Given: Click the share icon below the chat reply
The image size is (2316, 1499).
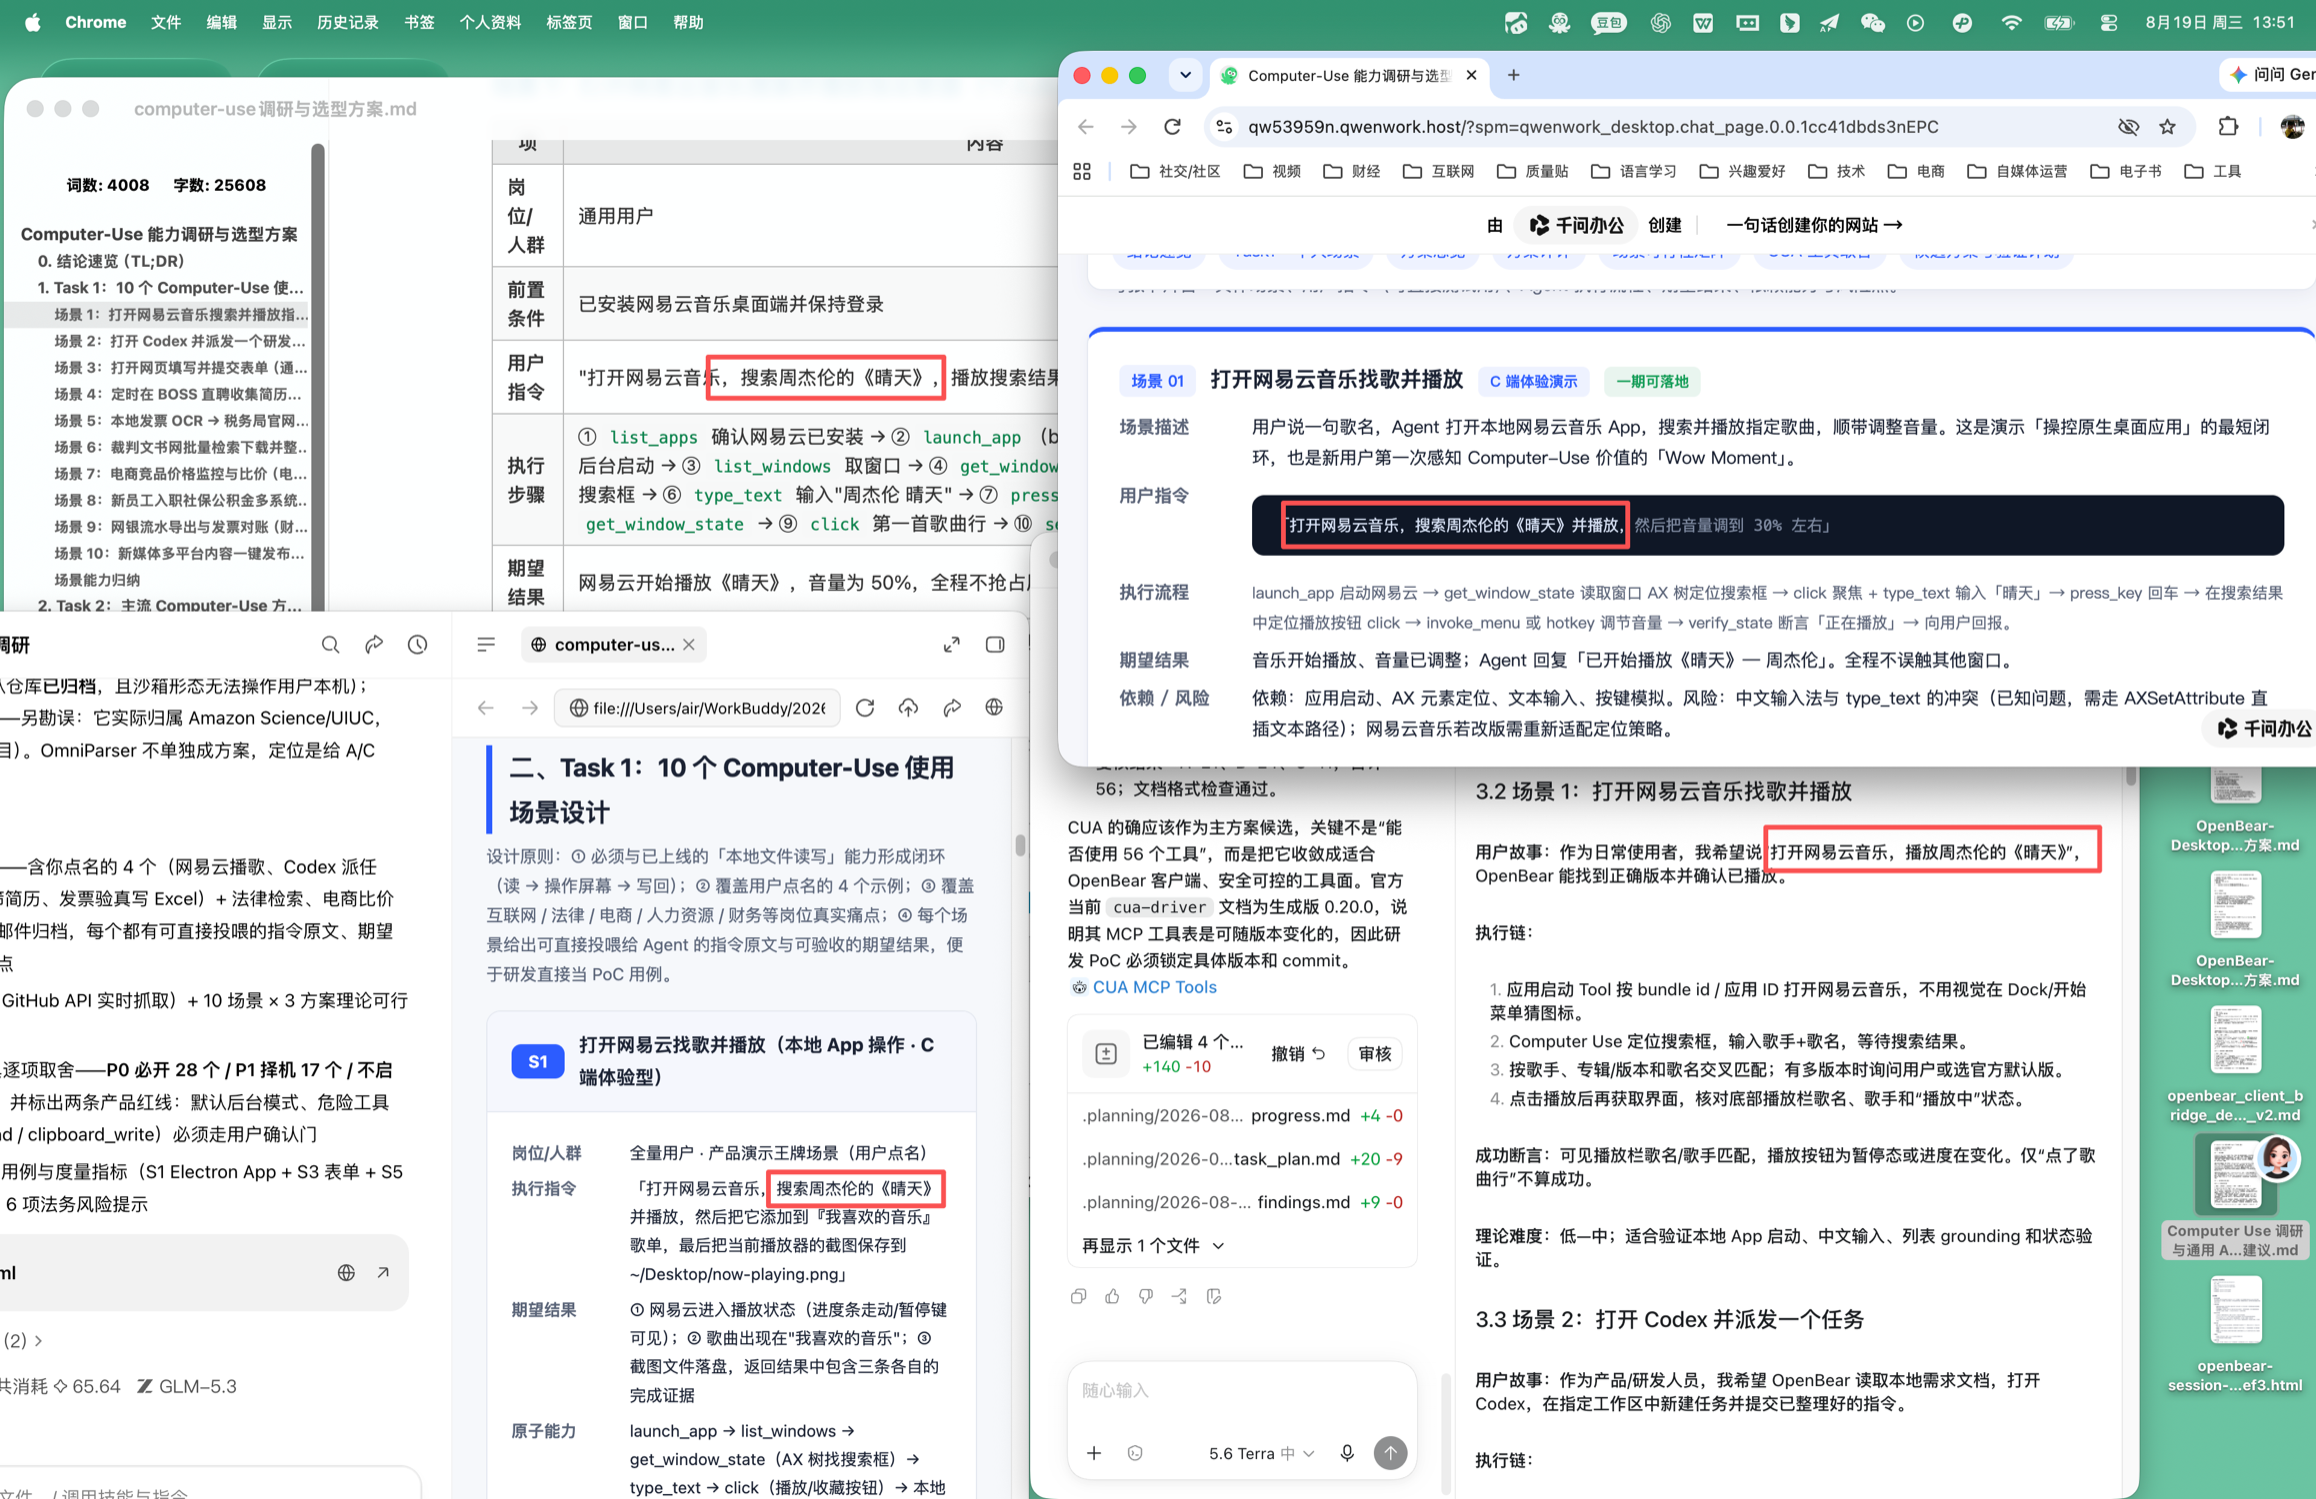Looking at the screenshot, I should pos(1180,1297).
